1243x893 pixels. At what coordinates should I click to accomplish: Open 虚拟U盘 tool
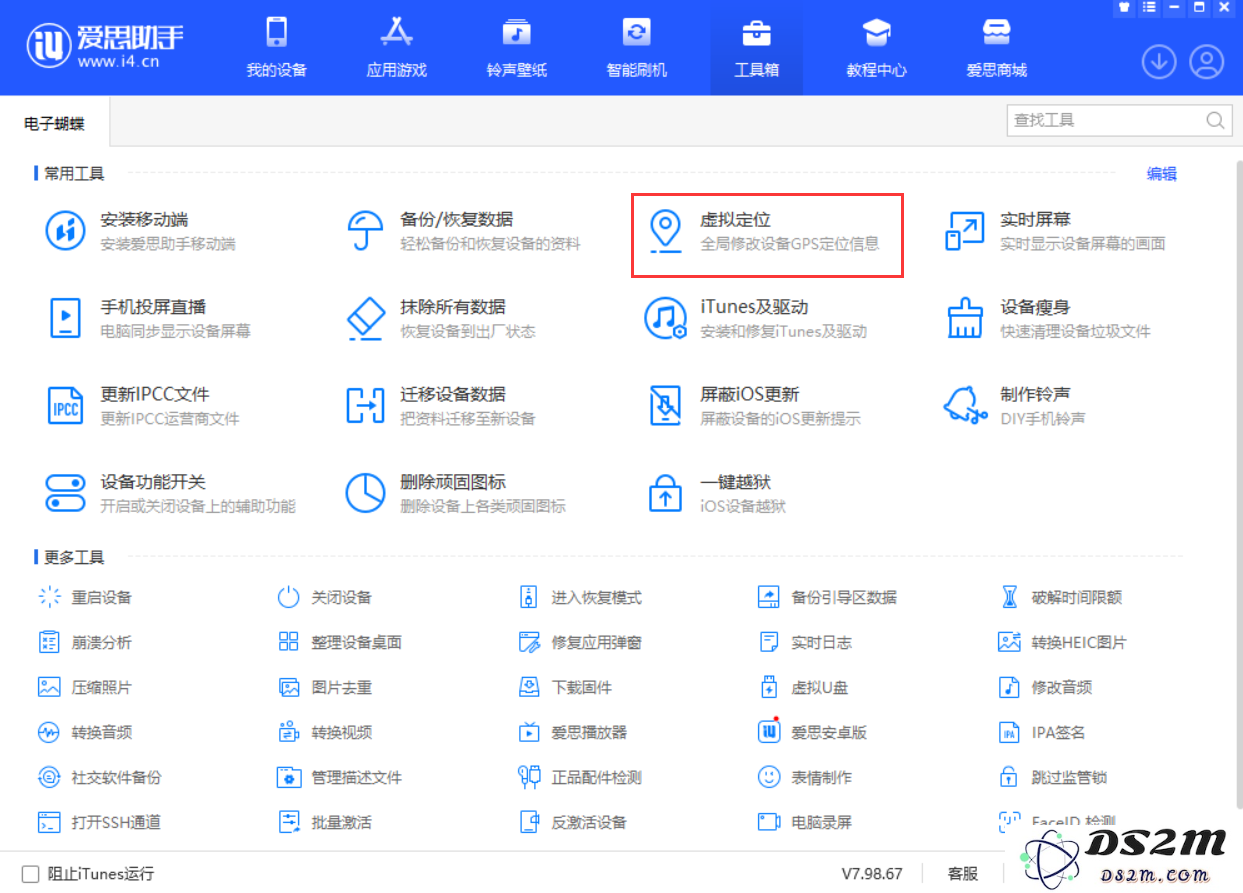click(x=803, y=687)
